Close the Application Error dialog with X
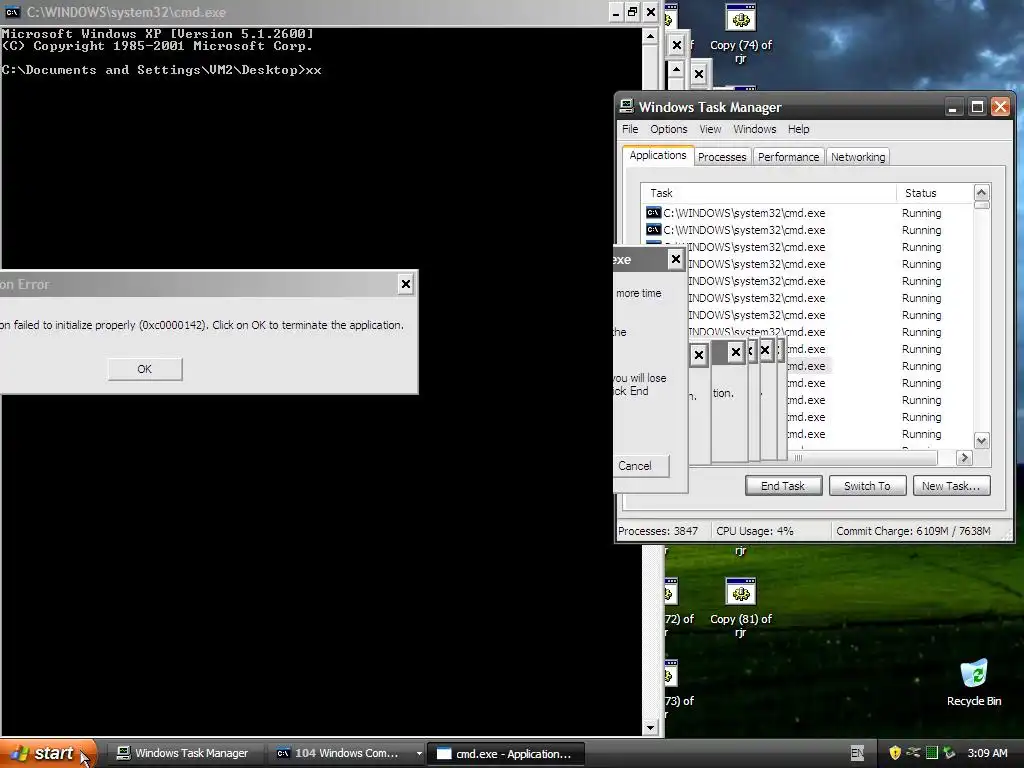The width and height of the screenshot is (1024, 768). [x=406, y=284]
